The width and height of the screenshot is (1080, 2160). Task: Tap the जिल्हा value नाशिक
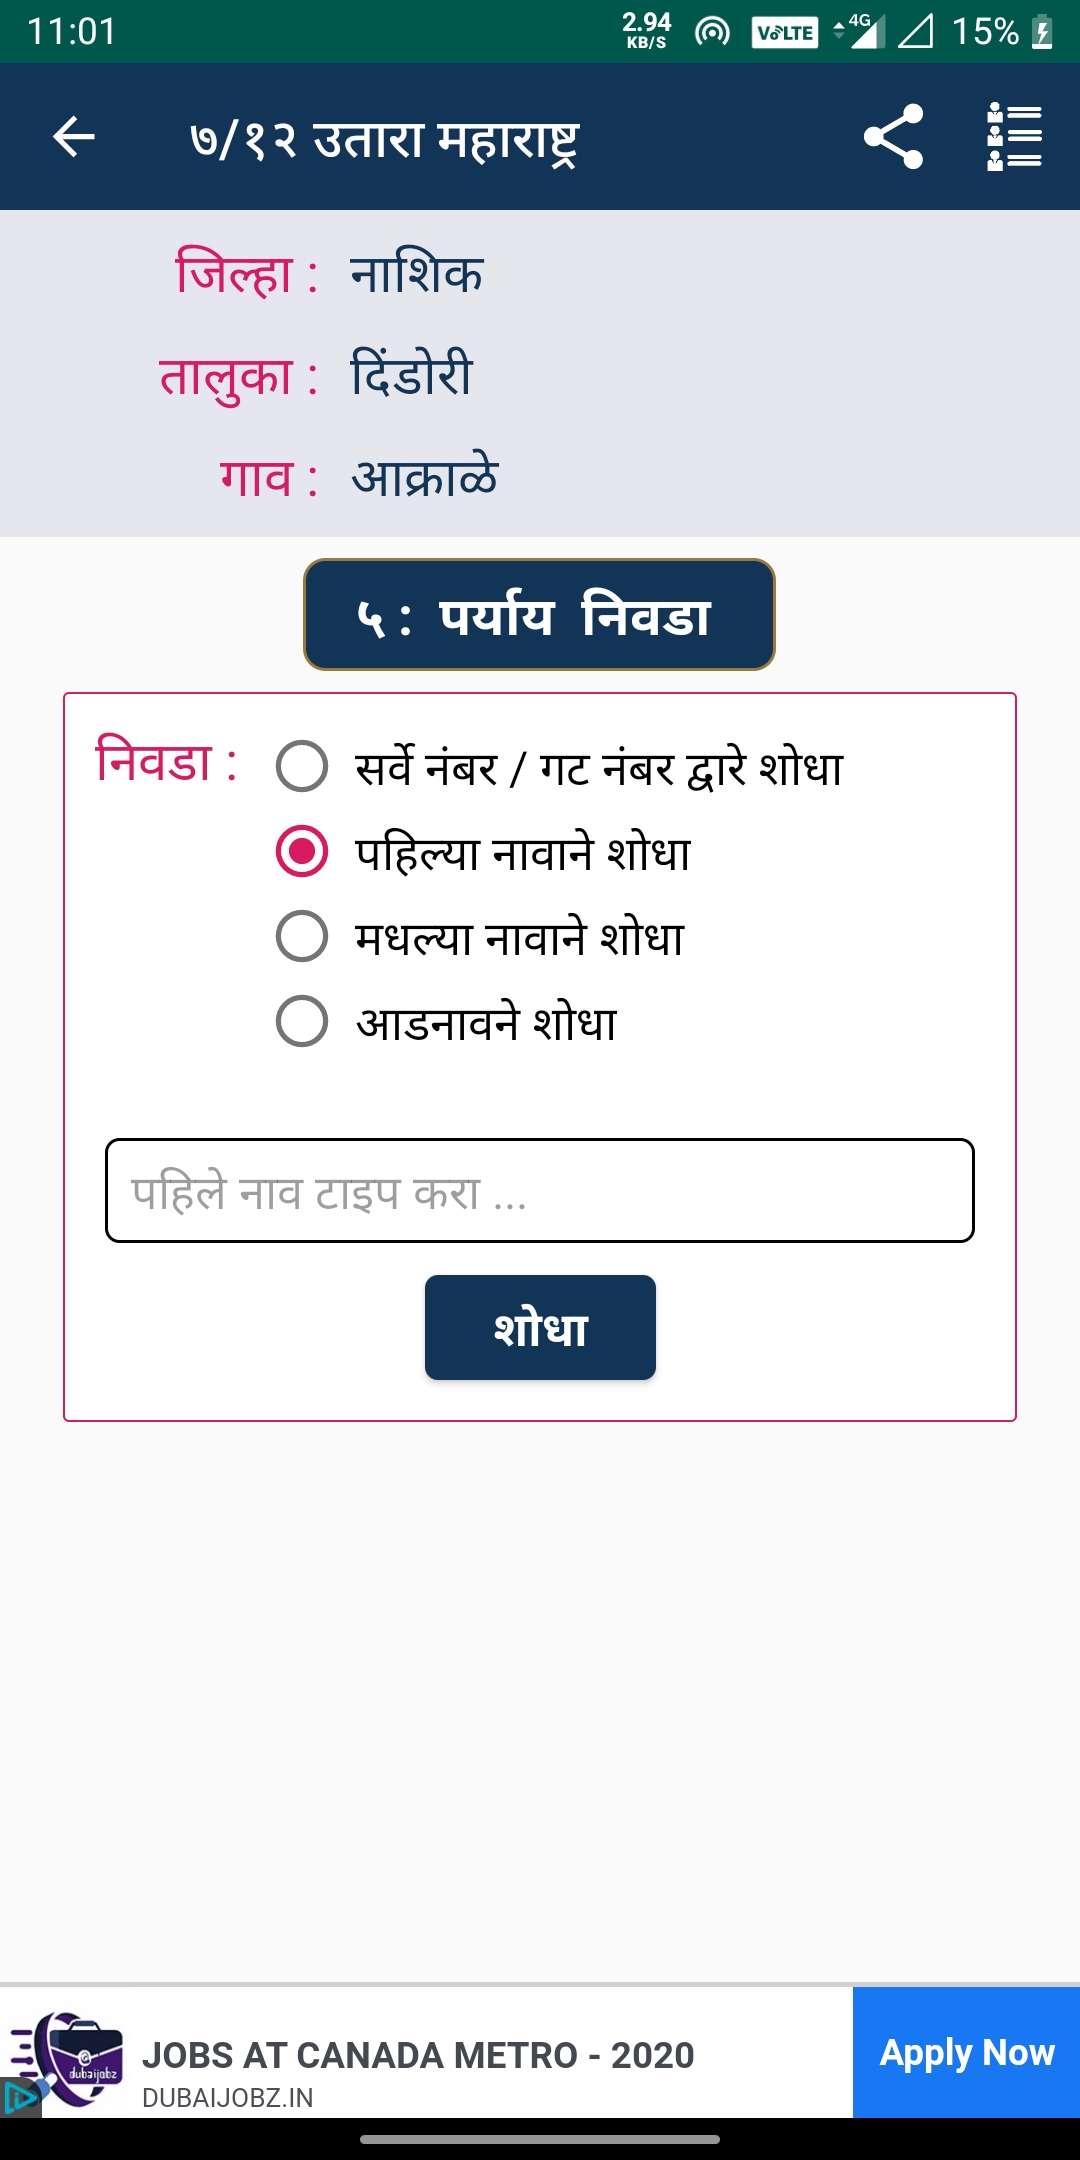point(417,274)
